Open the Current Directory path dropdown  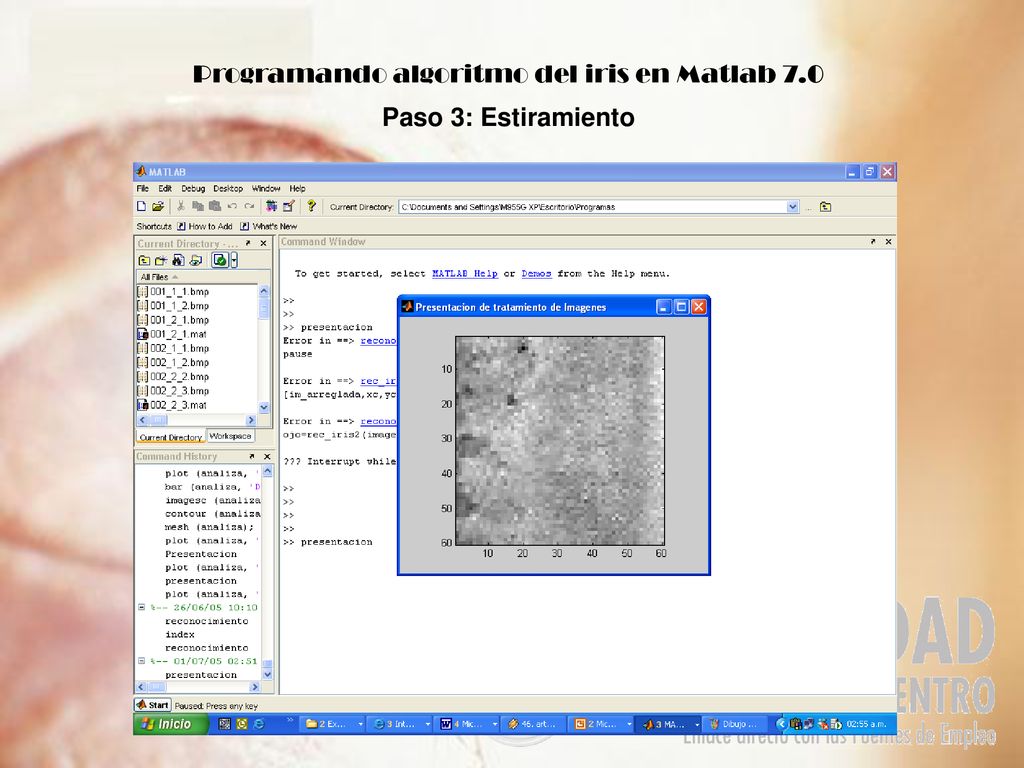793,207
